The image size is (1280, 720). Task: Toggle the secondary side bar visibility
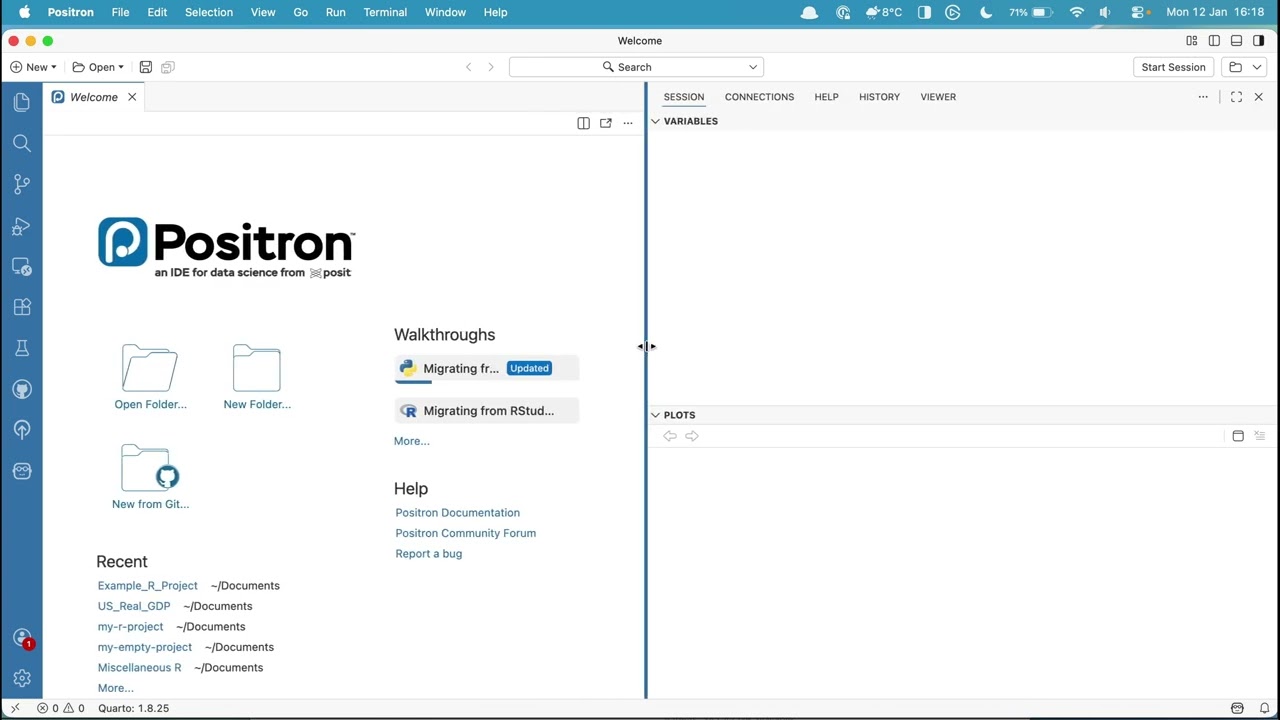point(1258,41)
